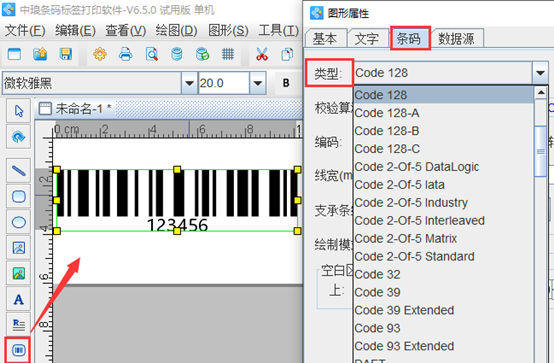Open database settings cylinder icon
554x363 pixels.
click(177, 54)
